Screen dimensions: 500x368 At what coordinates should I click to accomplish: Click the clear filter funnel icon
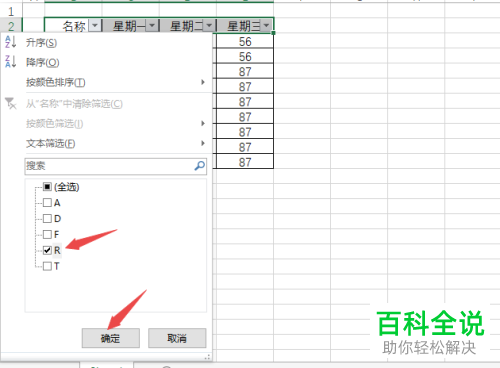pyautogui.click(x=10, y=103)
